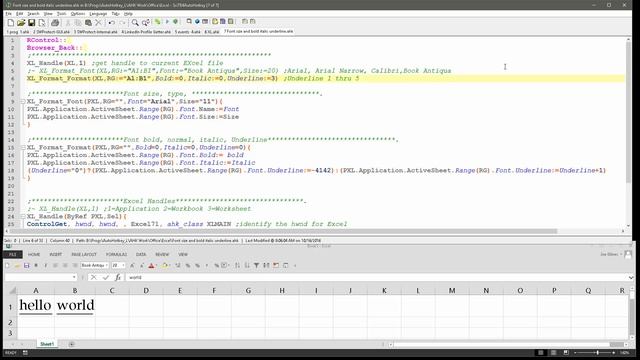Click the green Run play icon in SciTE
The width and height of the screenshot is (640, 360).
click(x=167, y=22)
